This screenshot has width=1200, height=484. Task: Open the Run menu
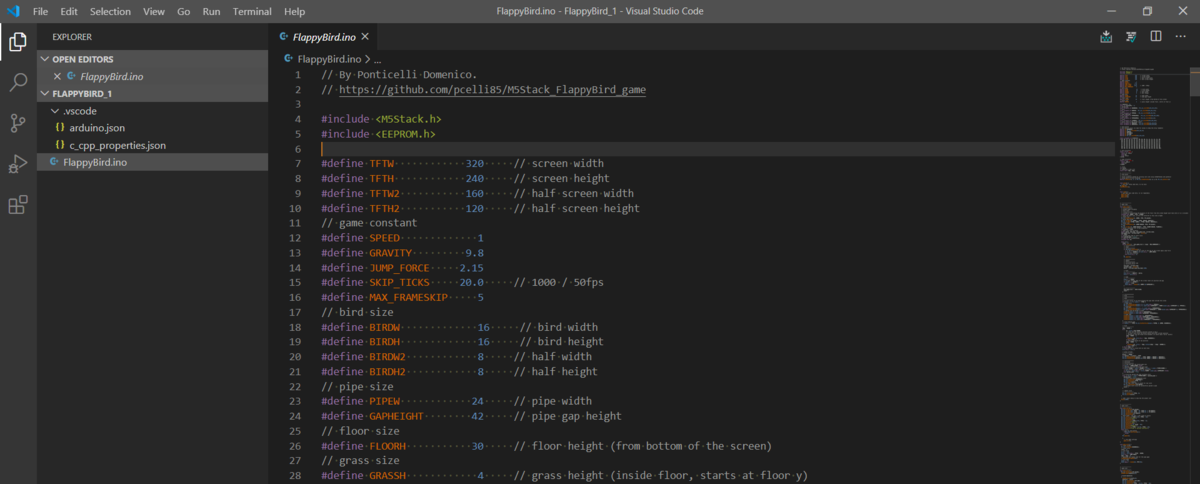click(212, 11)
